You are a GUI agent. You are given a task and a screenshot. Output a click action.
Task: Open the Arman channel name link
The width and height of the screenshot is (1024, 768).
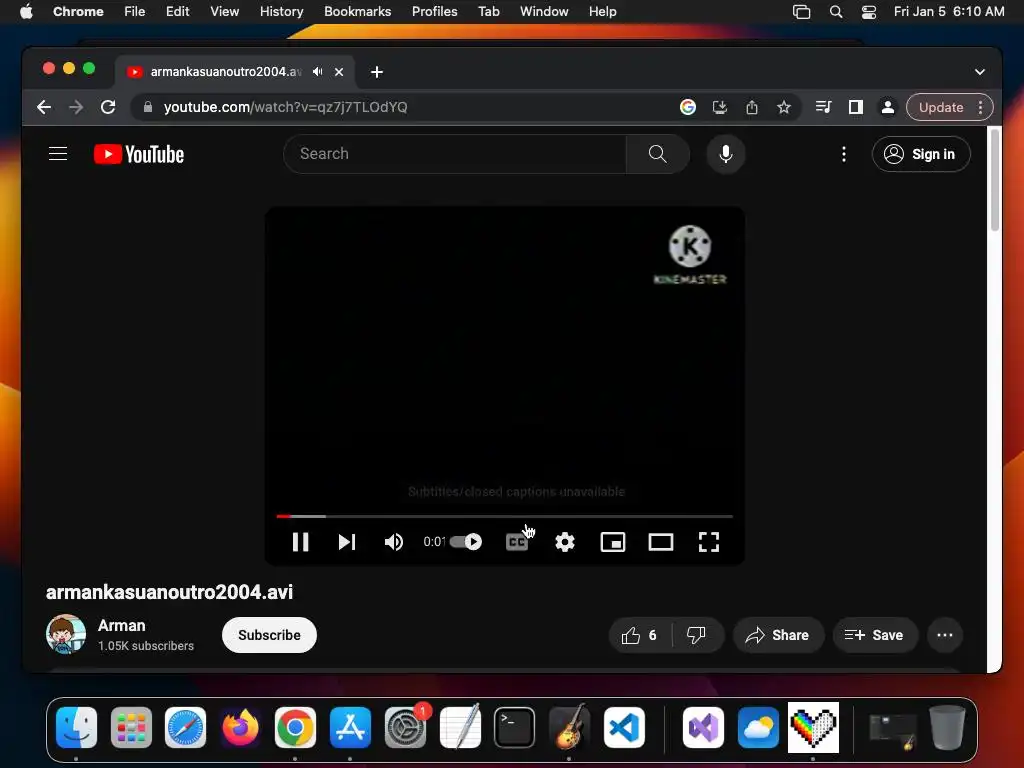pyautogui.click(x=121, y=626)
